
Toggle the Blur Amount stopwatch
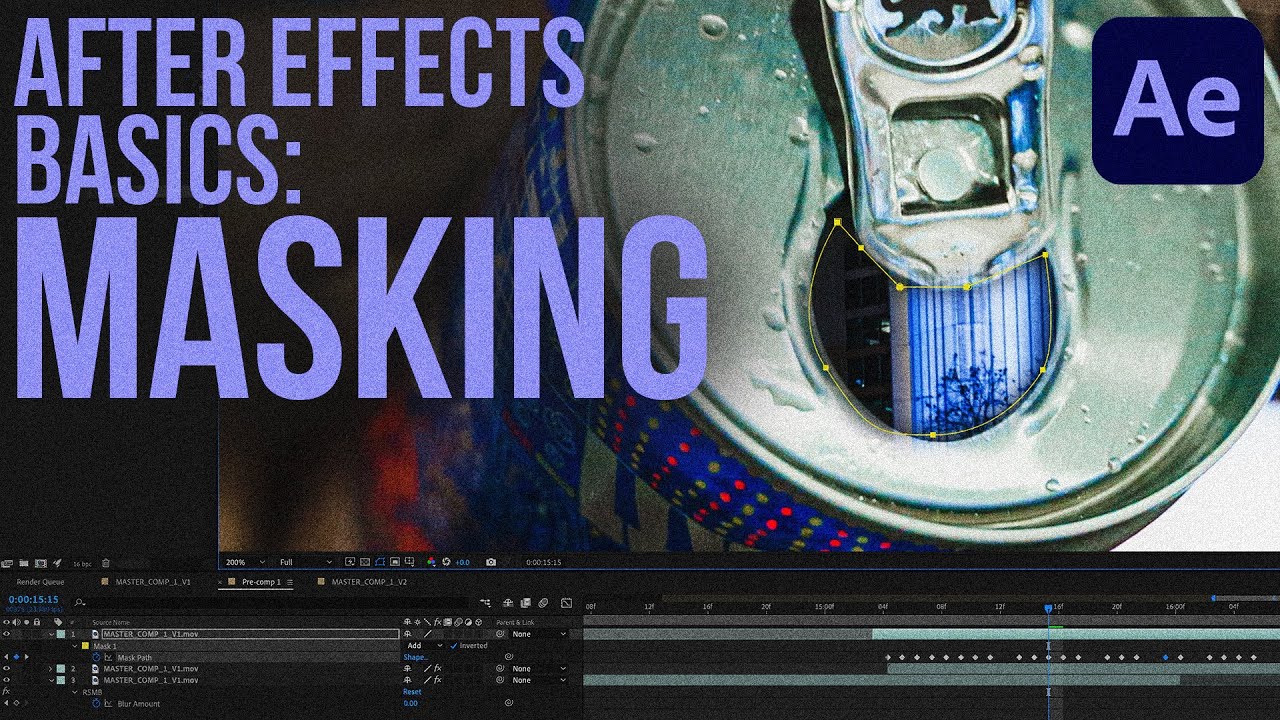point(96,703)
